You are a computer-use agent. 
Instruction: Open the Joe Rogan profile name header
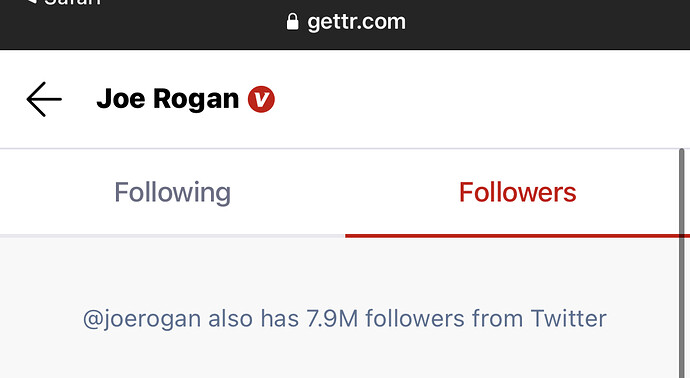(168, 99)
